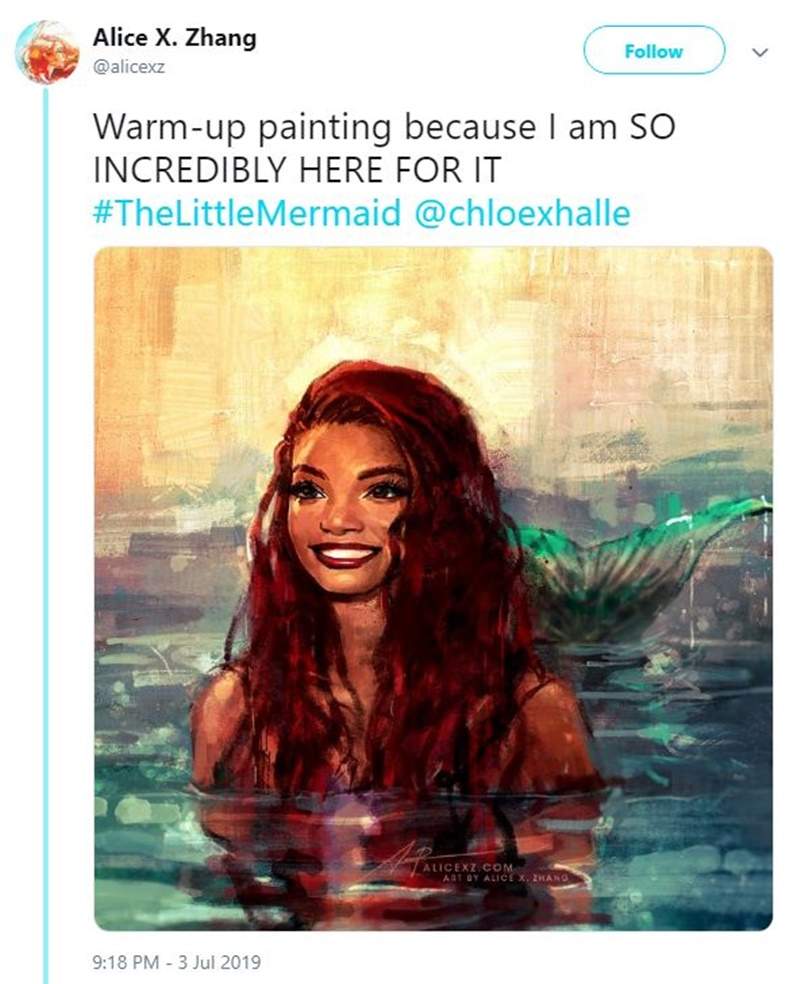Click Alice X. Zhang's profile avatar
Viewport: 800px width, 984px height.
click(x=47, y=52)
